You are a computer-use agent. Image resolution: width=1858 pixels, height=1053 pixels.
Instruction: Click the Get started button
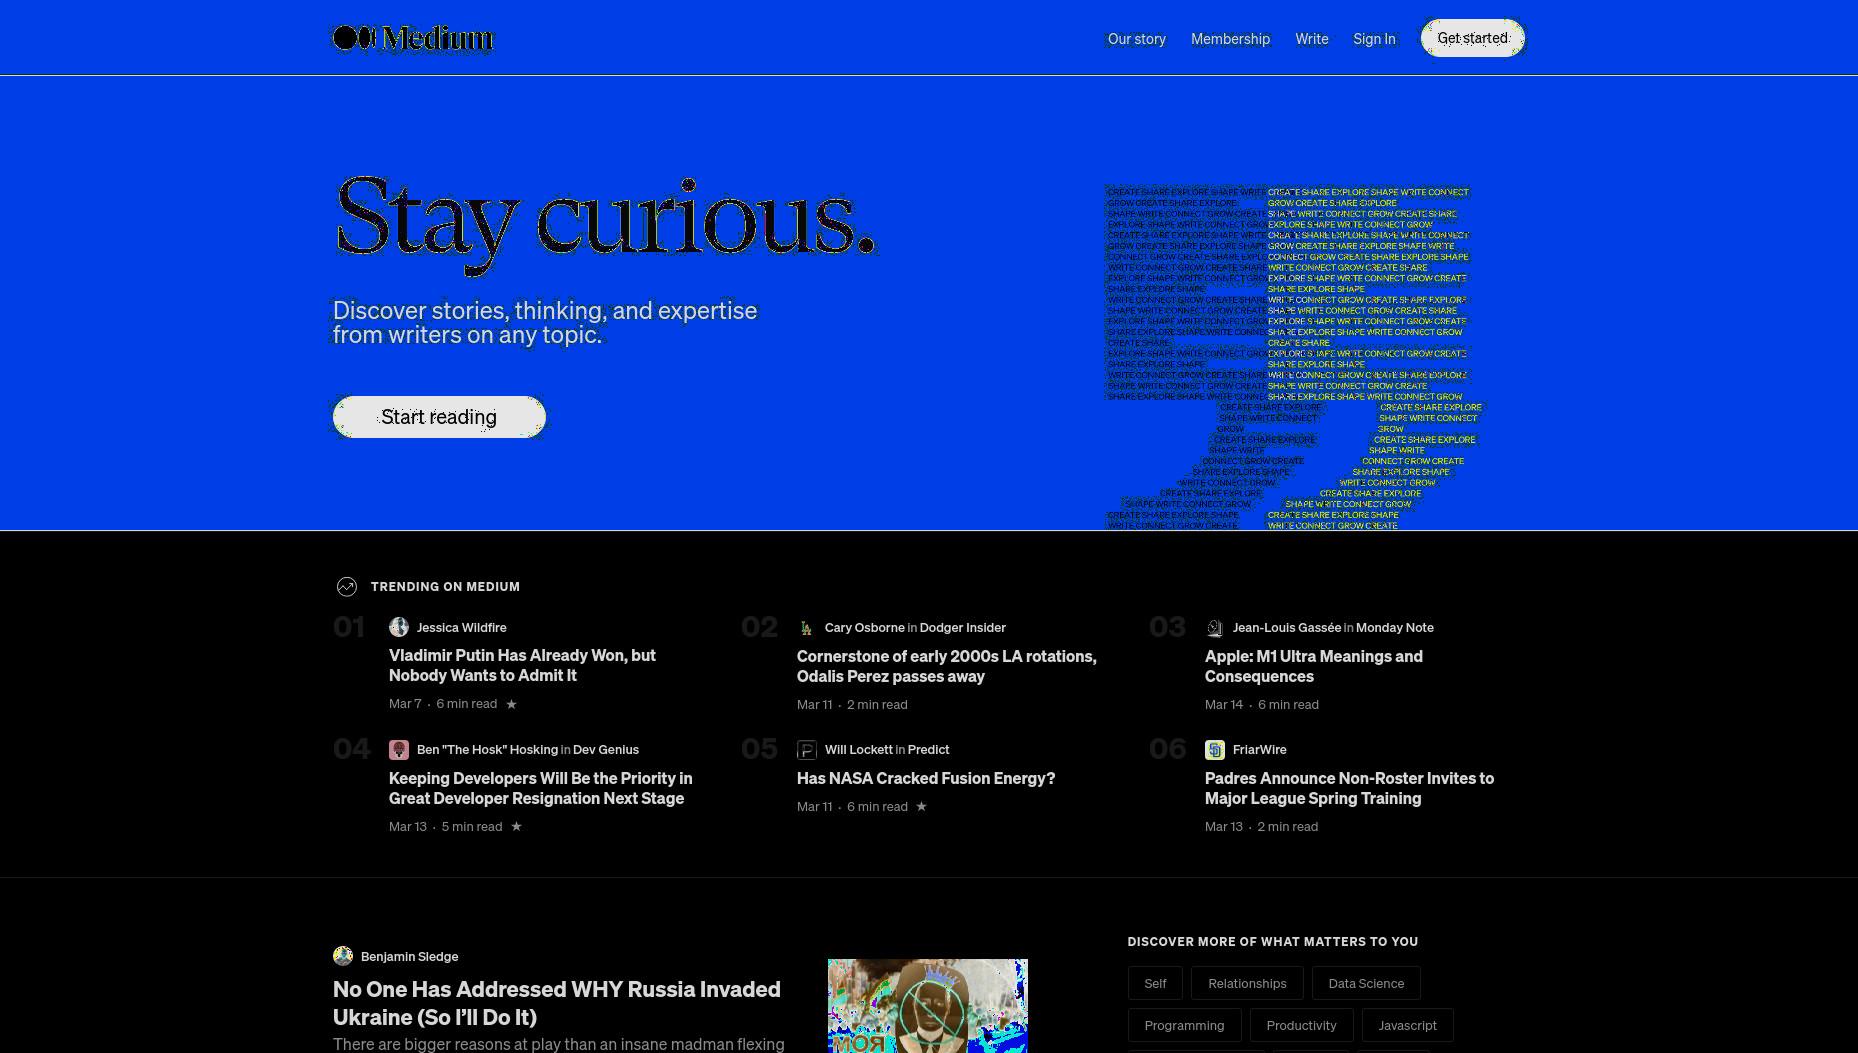1473,38
